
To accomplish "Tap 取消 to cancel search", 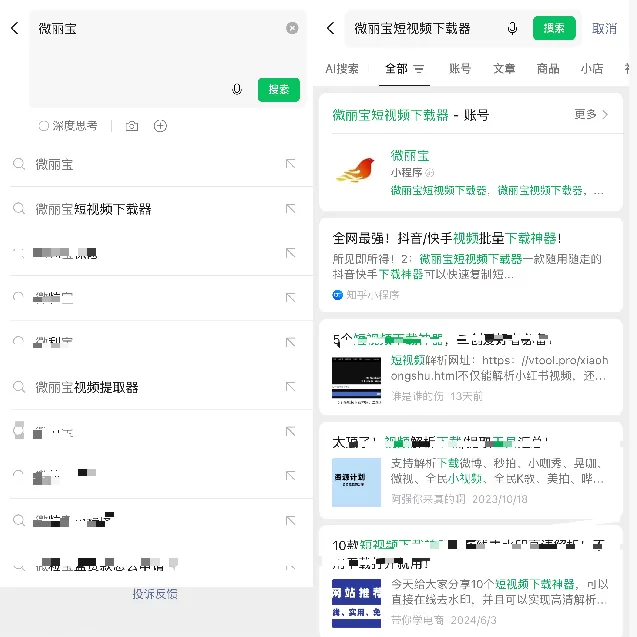I will click(604, 28).
